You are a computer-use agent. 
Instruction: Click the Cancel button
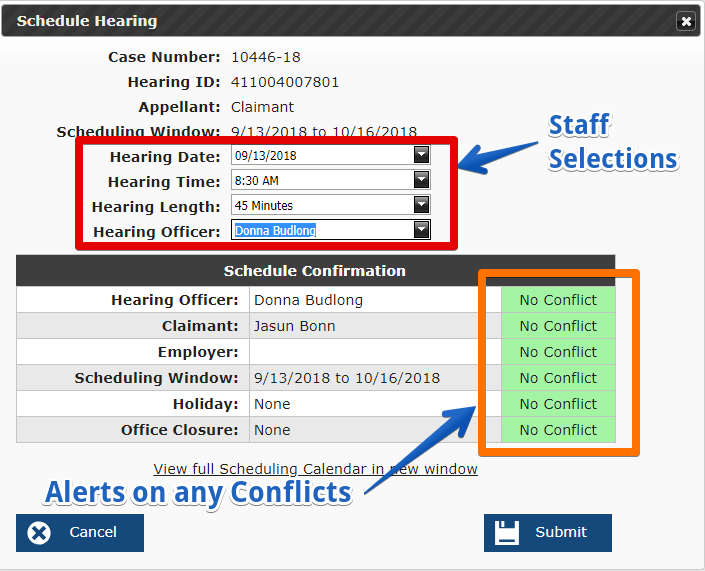tap(80, 533)
